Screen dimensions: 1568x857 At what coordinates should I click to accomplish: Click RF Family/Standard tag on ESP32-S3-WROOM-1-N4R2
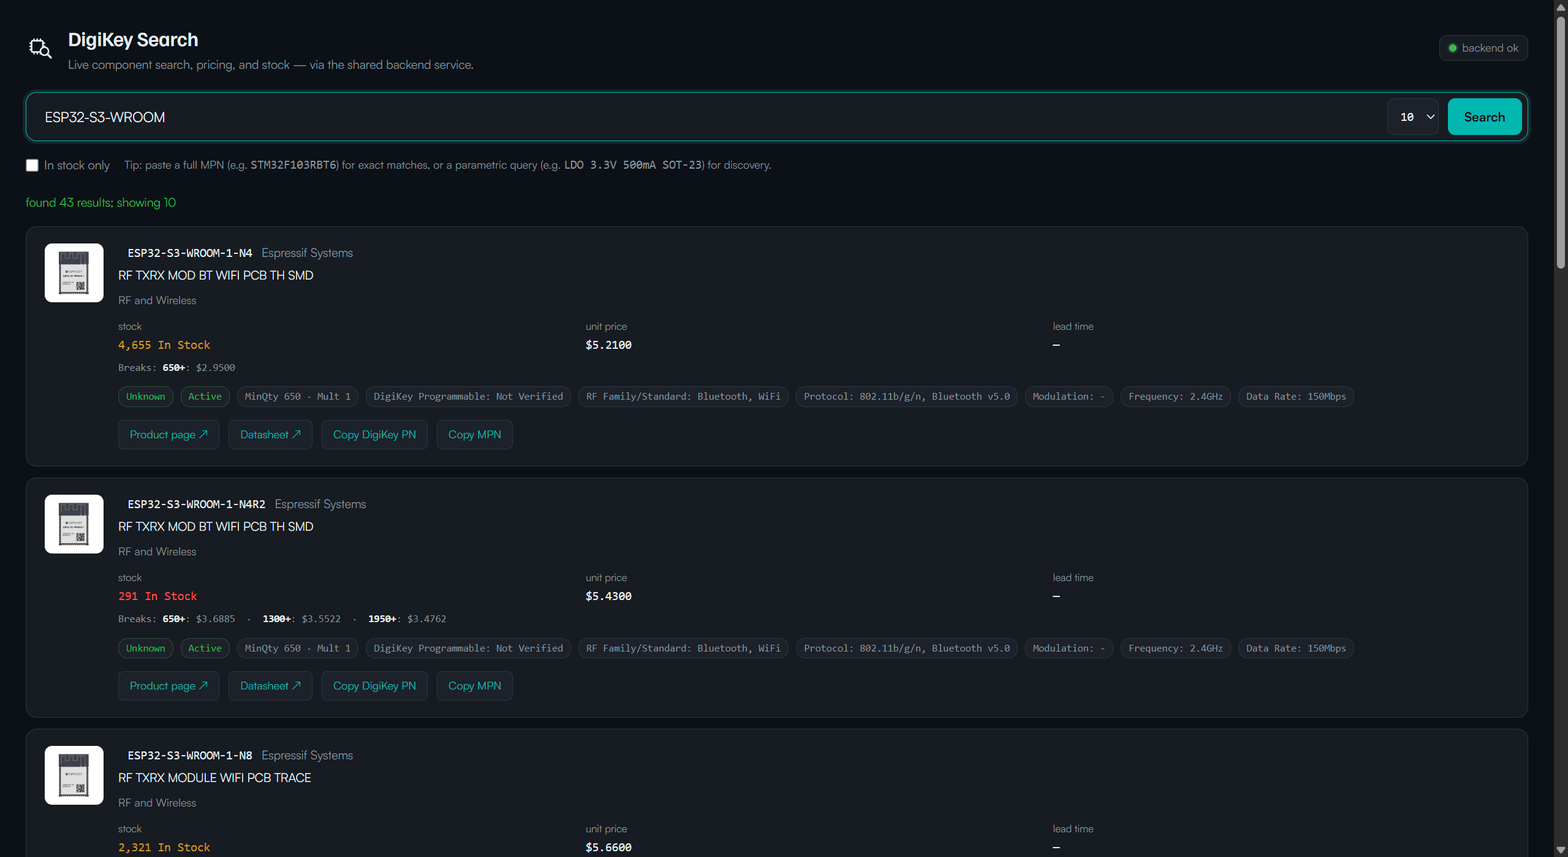point(683,648)
